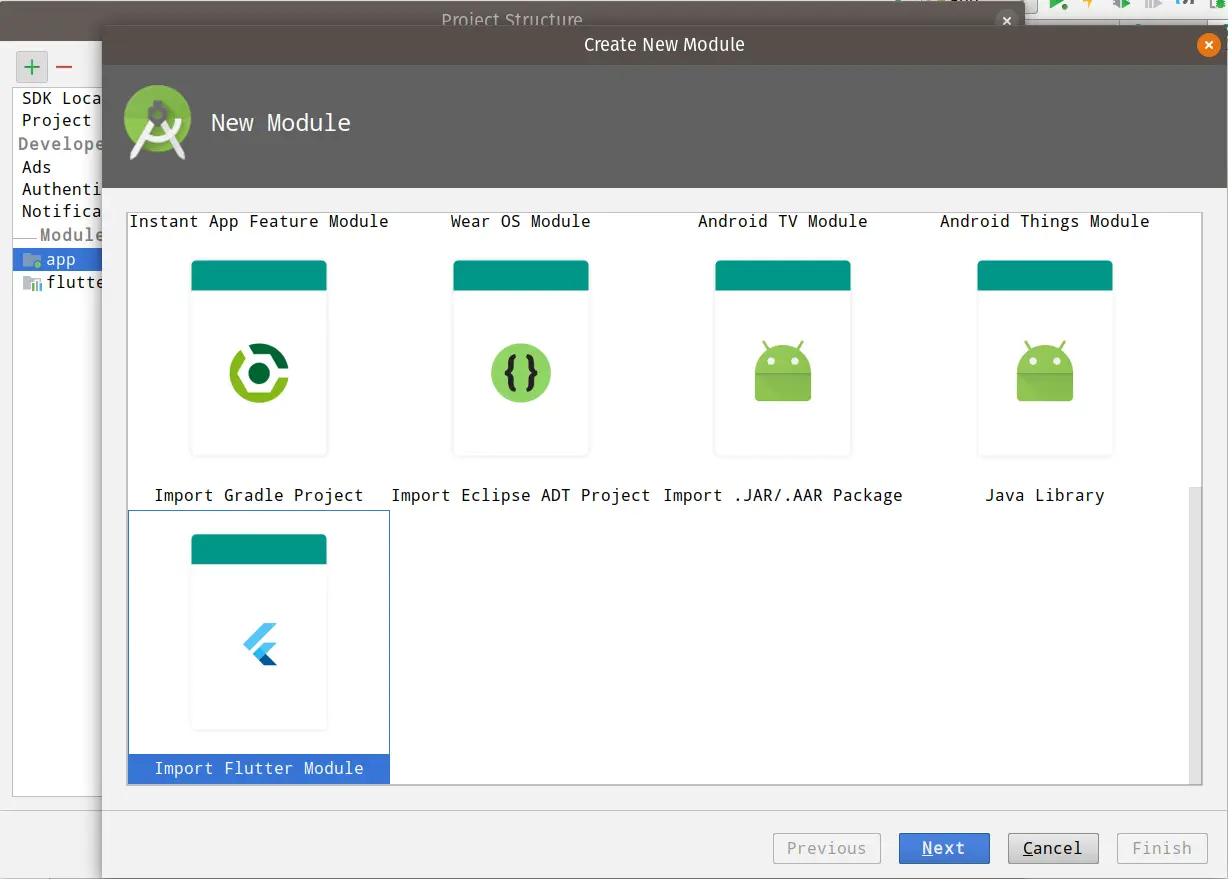
Task: Click the Next button
Action: pyautogui.click(x=944, y=848)
